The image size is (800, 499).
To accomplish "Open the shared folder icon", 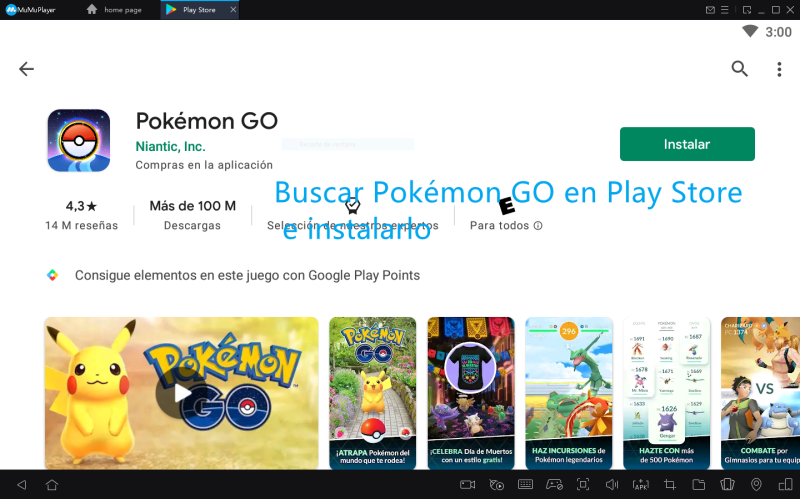I will [699, 485].
